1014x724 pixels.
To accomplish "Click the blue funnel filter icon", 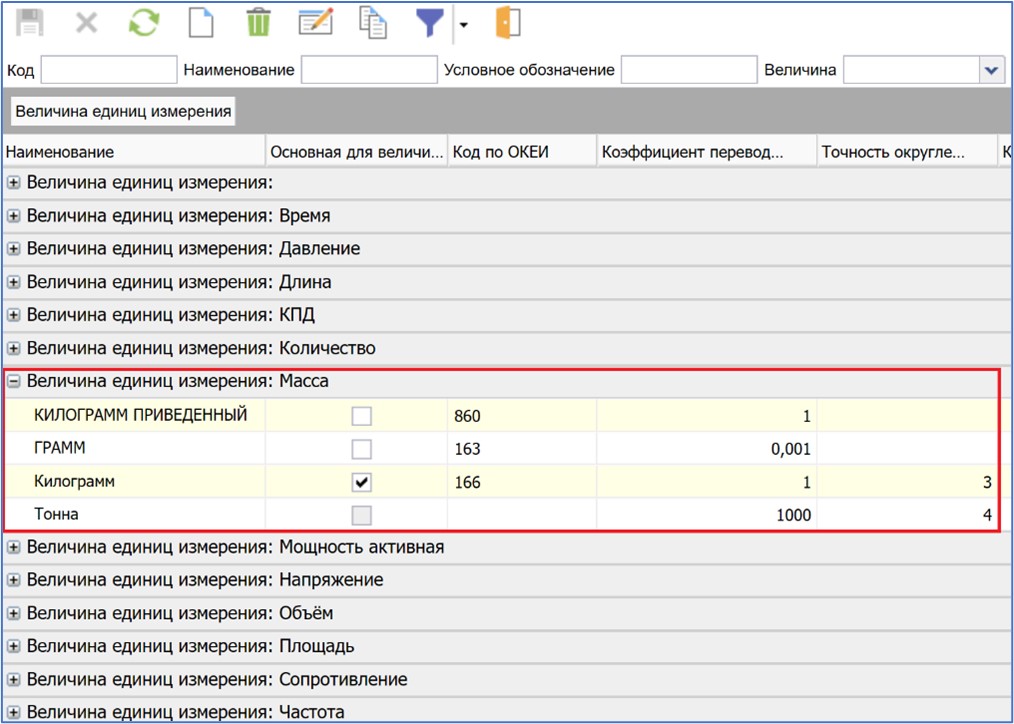I will coord(430,23).
